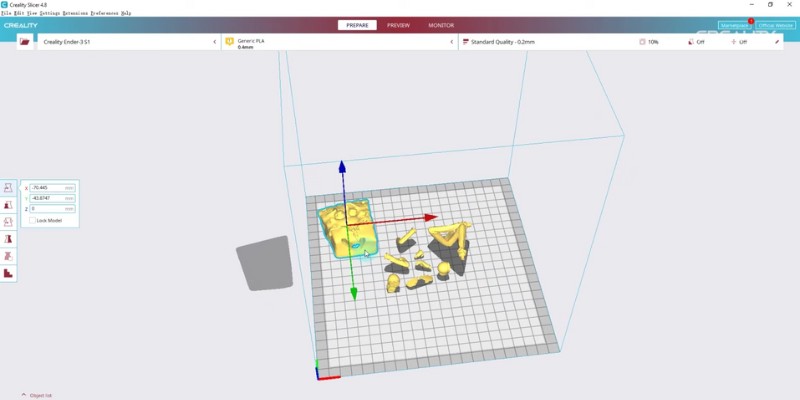Open the View menu
Image resolution: width=800 pixels, height=400 pixels.
point(32,13)
